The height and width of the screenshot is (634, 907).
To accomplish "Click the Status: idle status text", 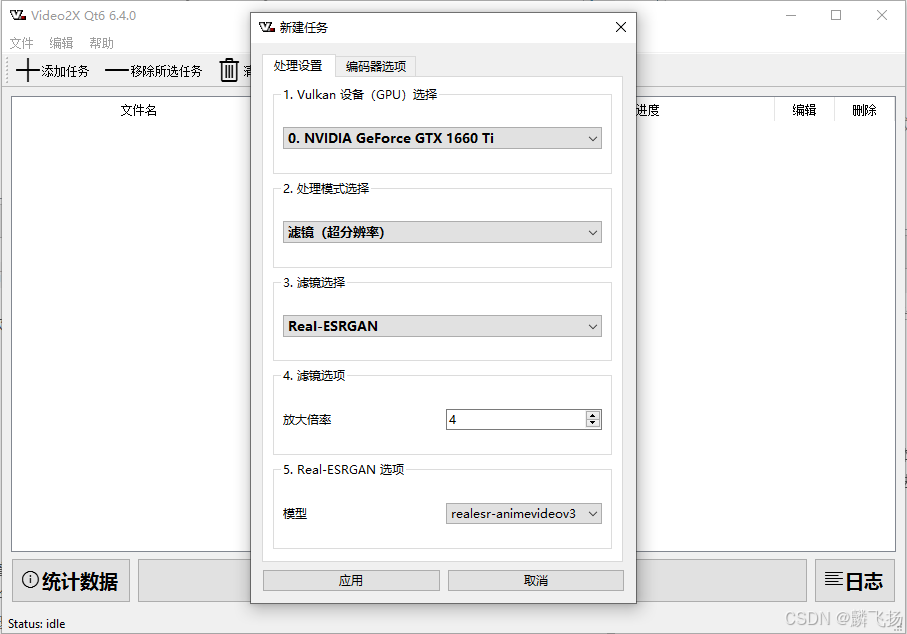I will 36,624.
